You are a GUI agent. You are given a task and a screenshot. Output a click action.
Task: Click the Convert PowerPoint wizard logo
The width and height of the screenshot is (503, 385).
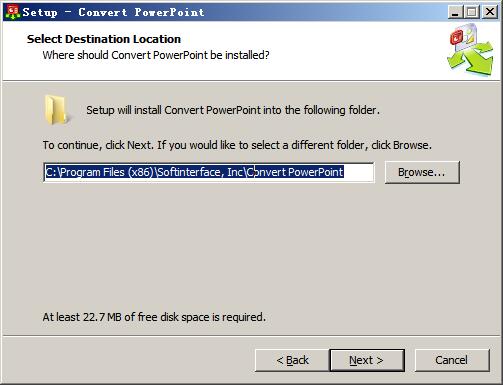pos(470,50)
